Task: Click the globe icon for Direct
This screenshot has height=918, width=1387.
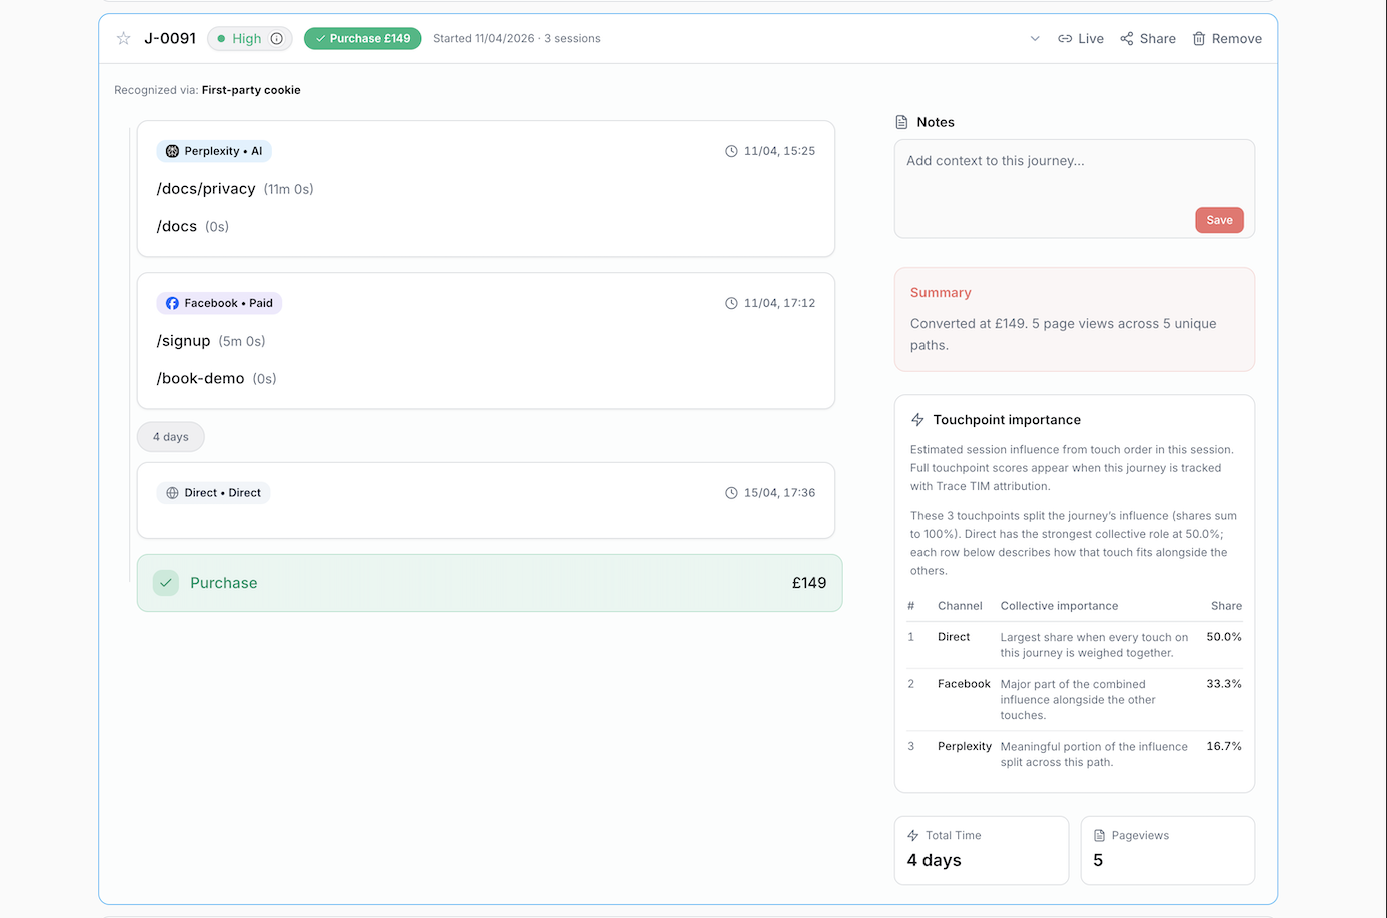Action: [172, 493]
